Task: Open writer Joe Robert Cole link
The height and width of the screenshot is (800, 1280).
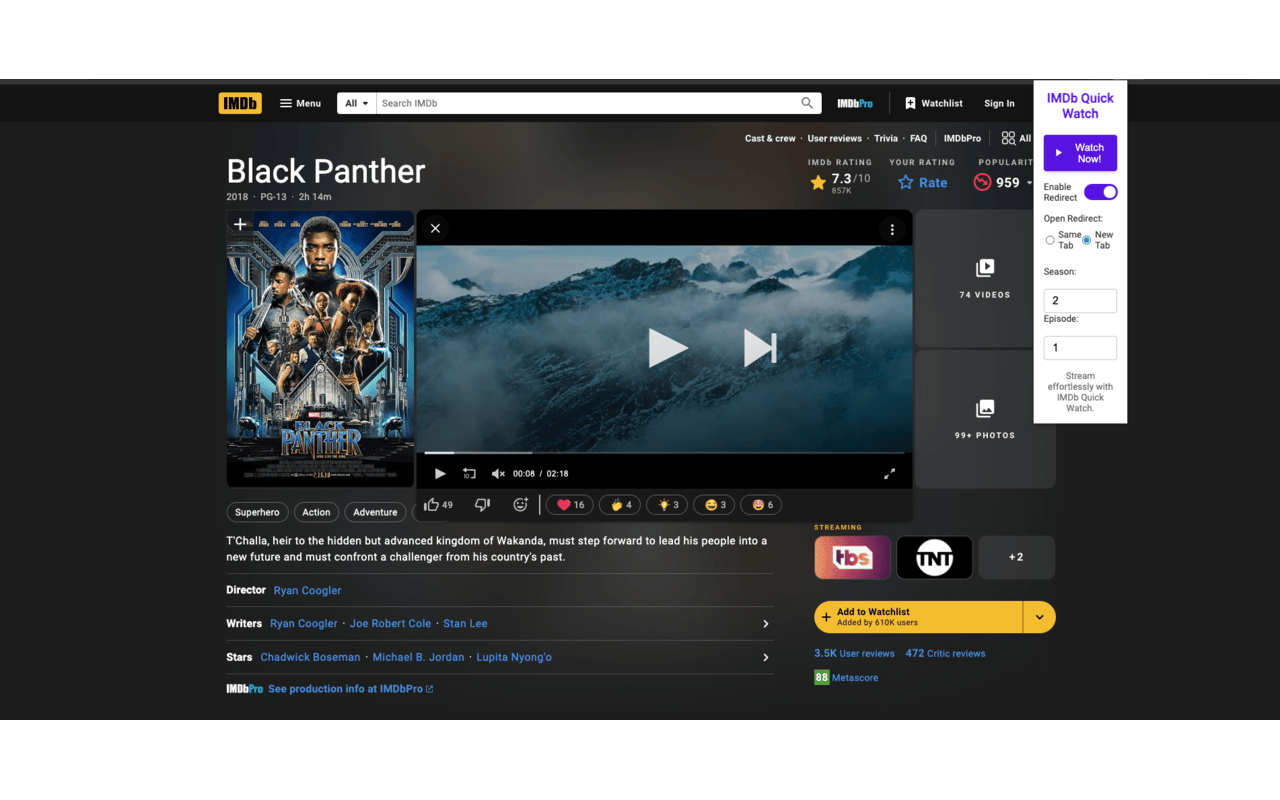Action: tap(390, 623)
